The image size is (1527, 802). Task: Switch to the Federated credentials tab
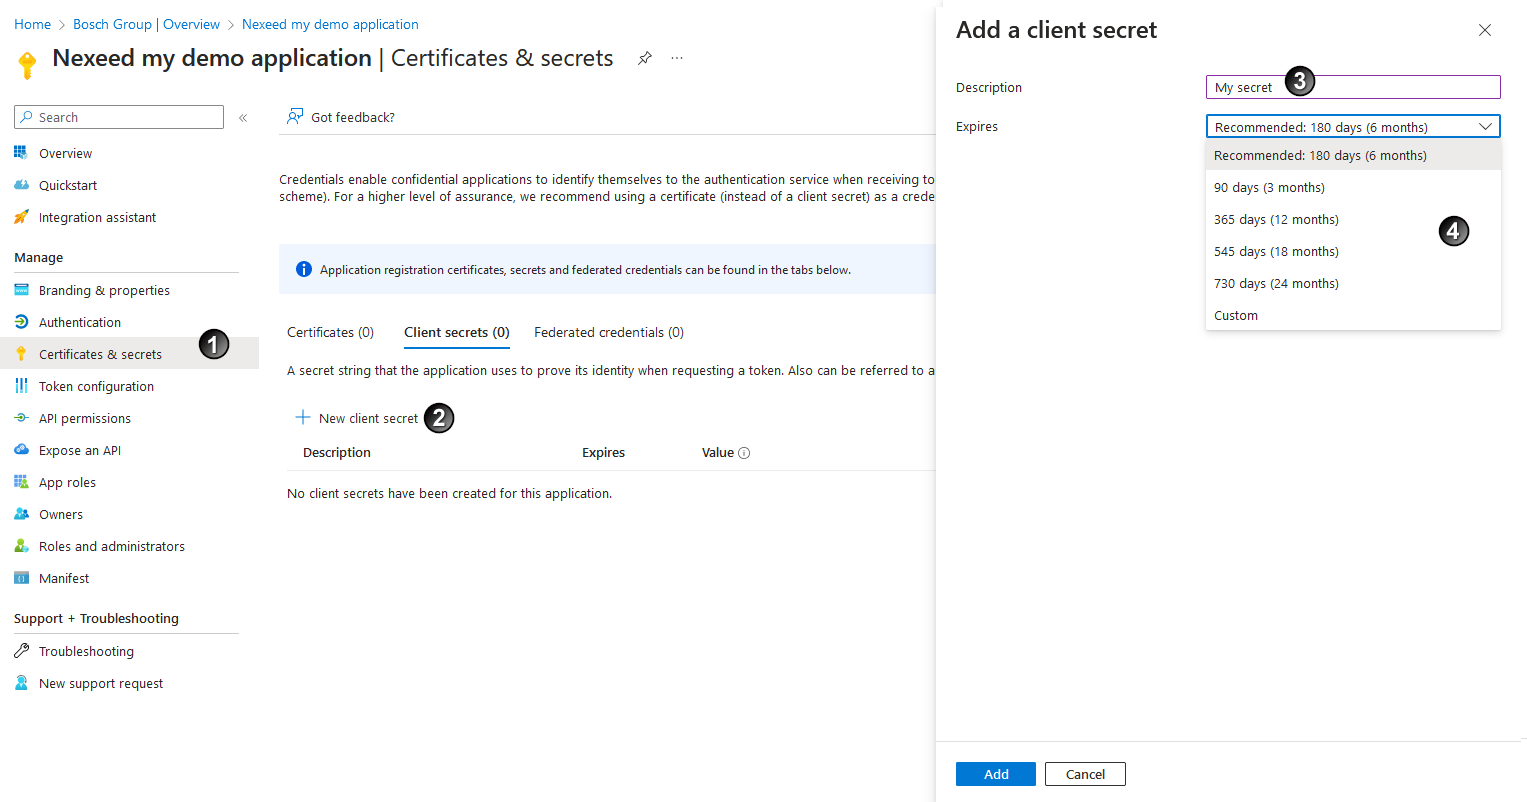(x=608, y=332)
